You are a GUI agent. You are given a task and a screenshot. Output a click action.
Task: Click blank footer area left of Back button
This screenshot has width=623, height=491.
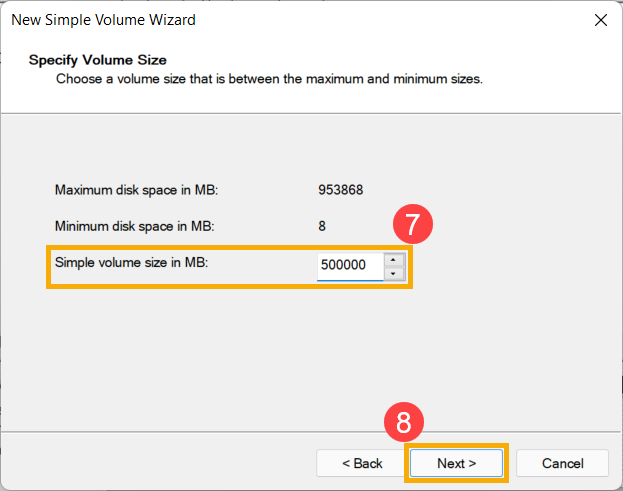(150, 463)
